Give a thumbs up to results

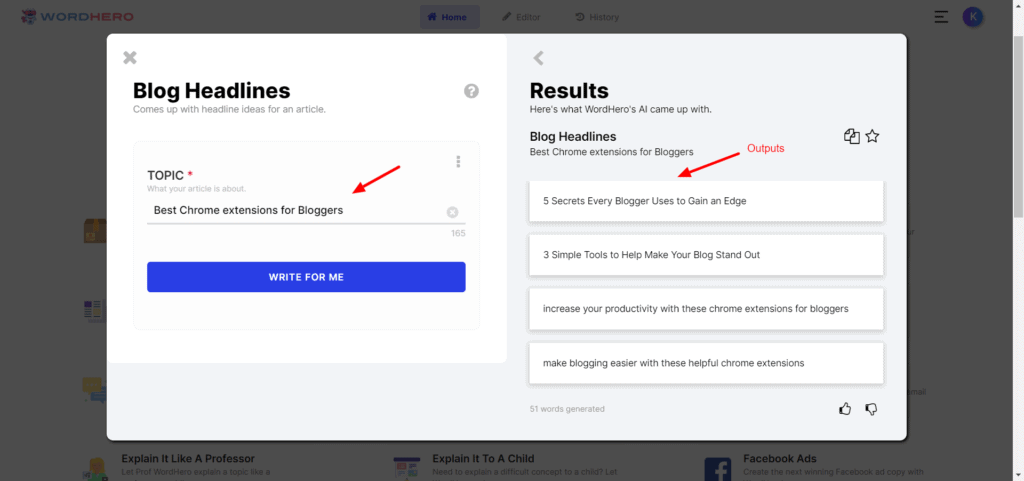(845, 409)
